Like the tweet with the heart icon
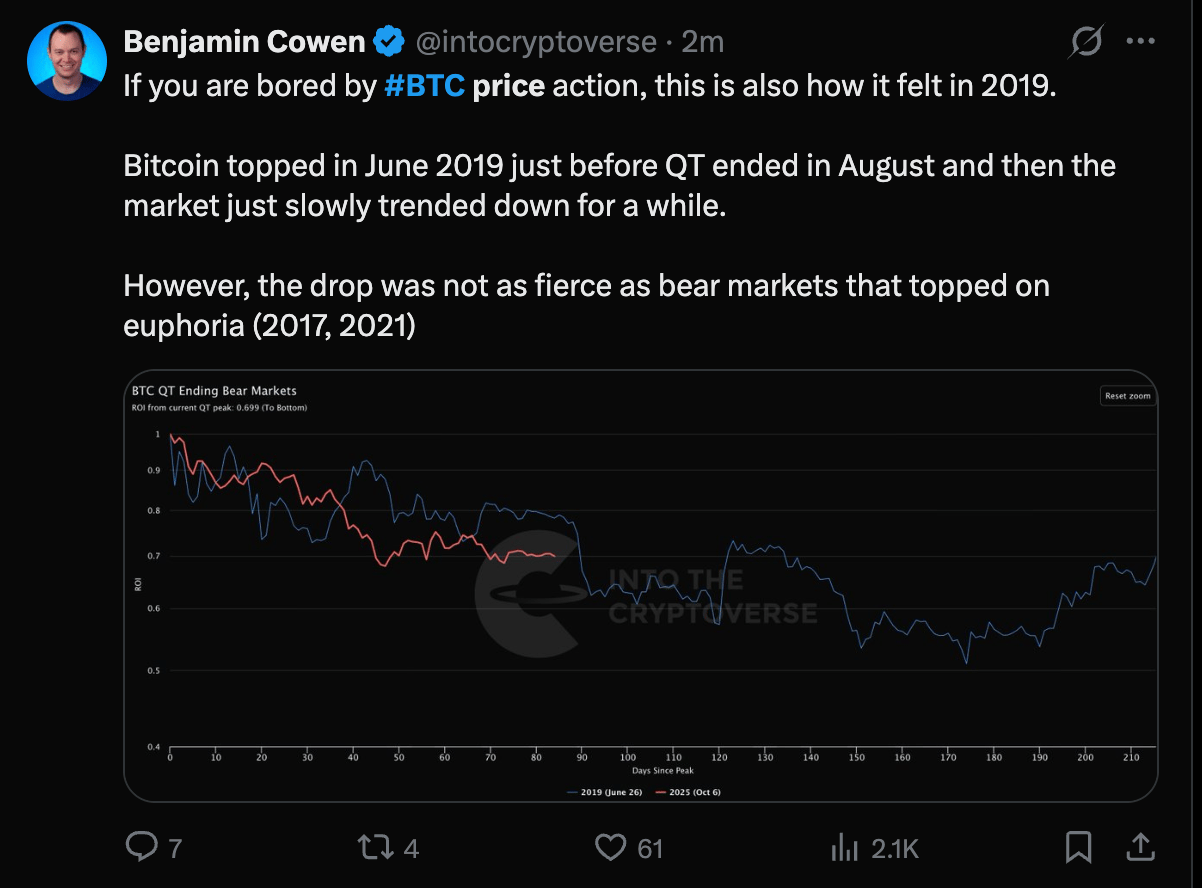The width and height of the screenshot is (1202, 888). [610, 848]
